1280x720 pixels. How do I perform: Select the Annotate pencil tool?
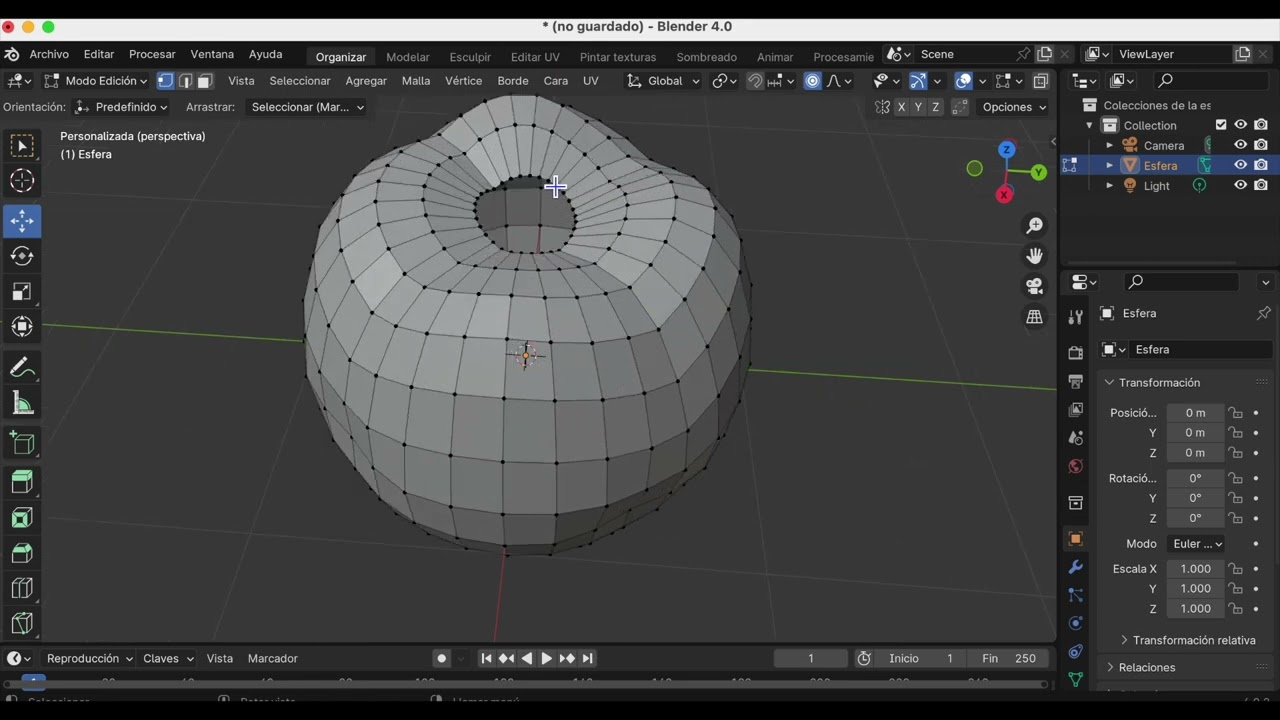(x=22, y=368)
